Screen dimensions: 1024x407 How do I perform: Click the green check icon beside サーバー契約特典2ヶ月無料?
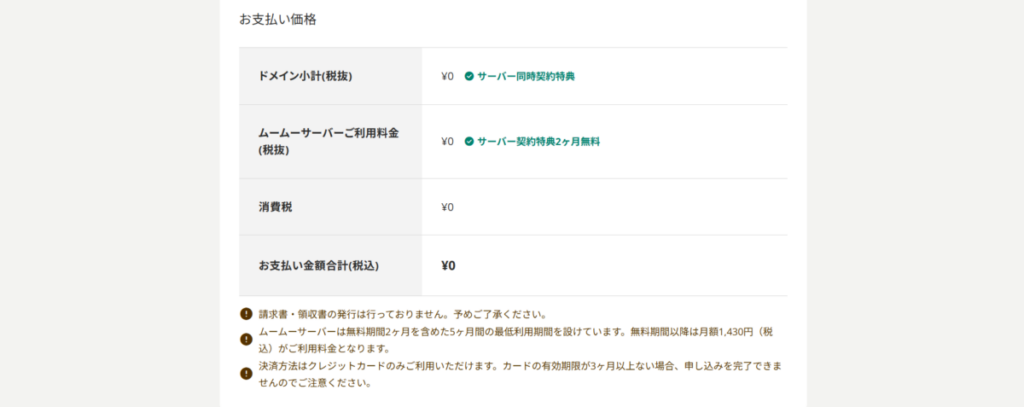tap(469, 142)
